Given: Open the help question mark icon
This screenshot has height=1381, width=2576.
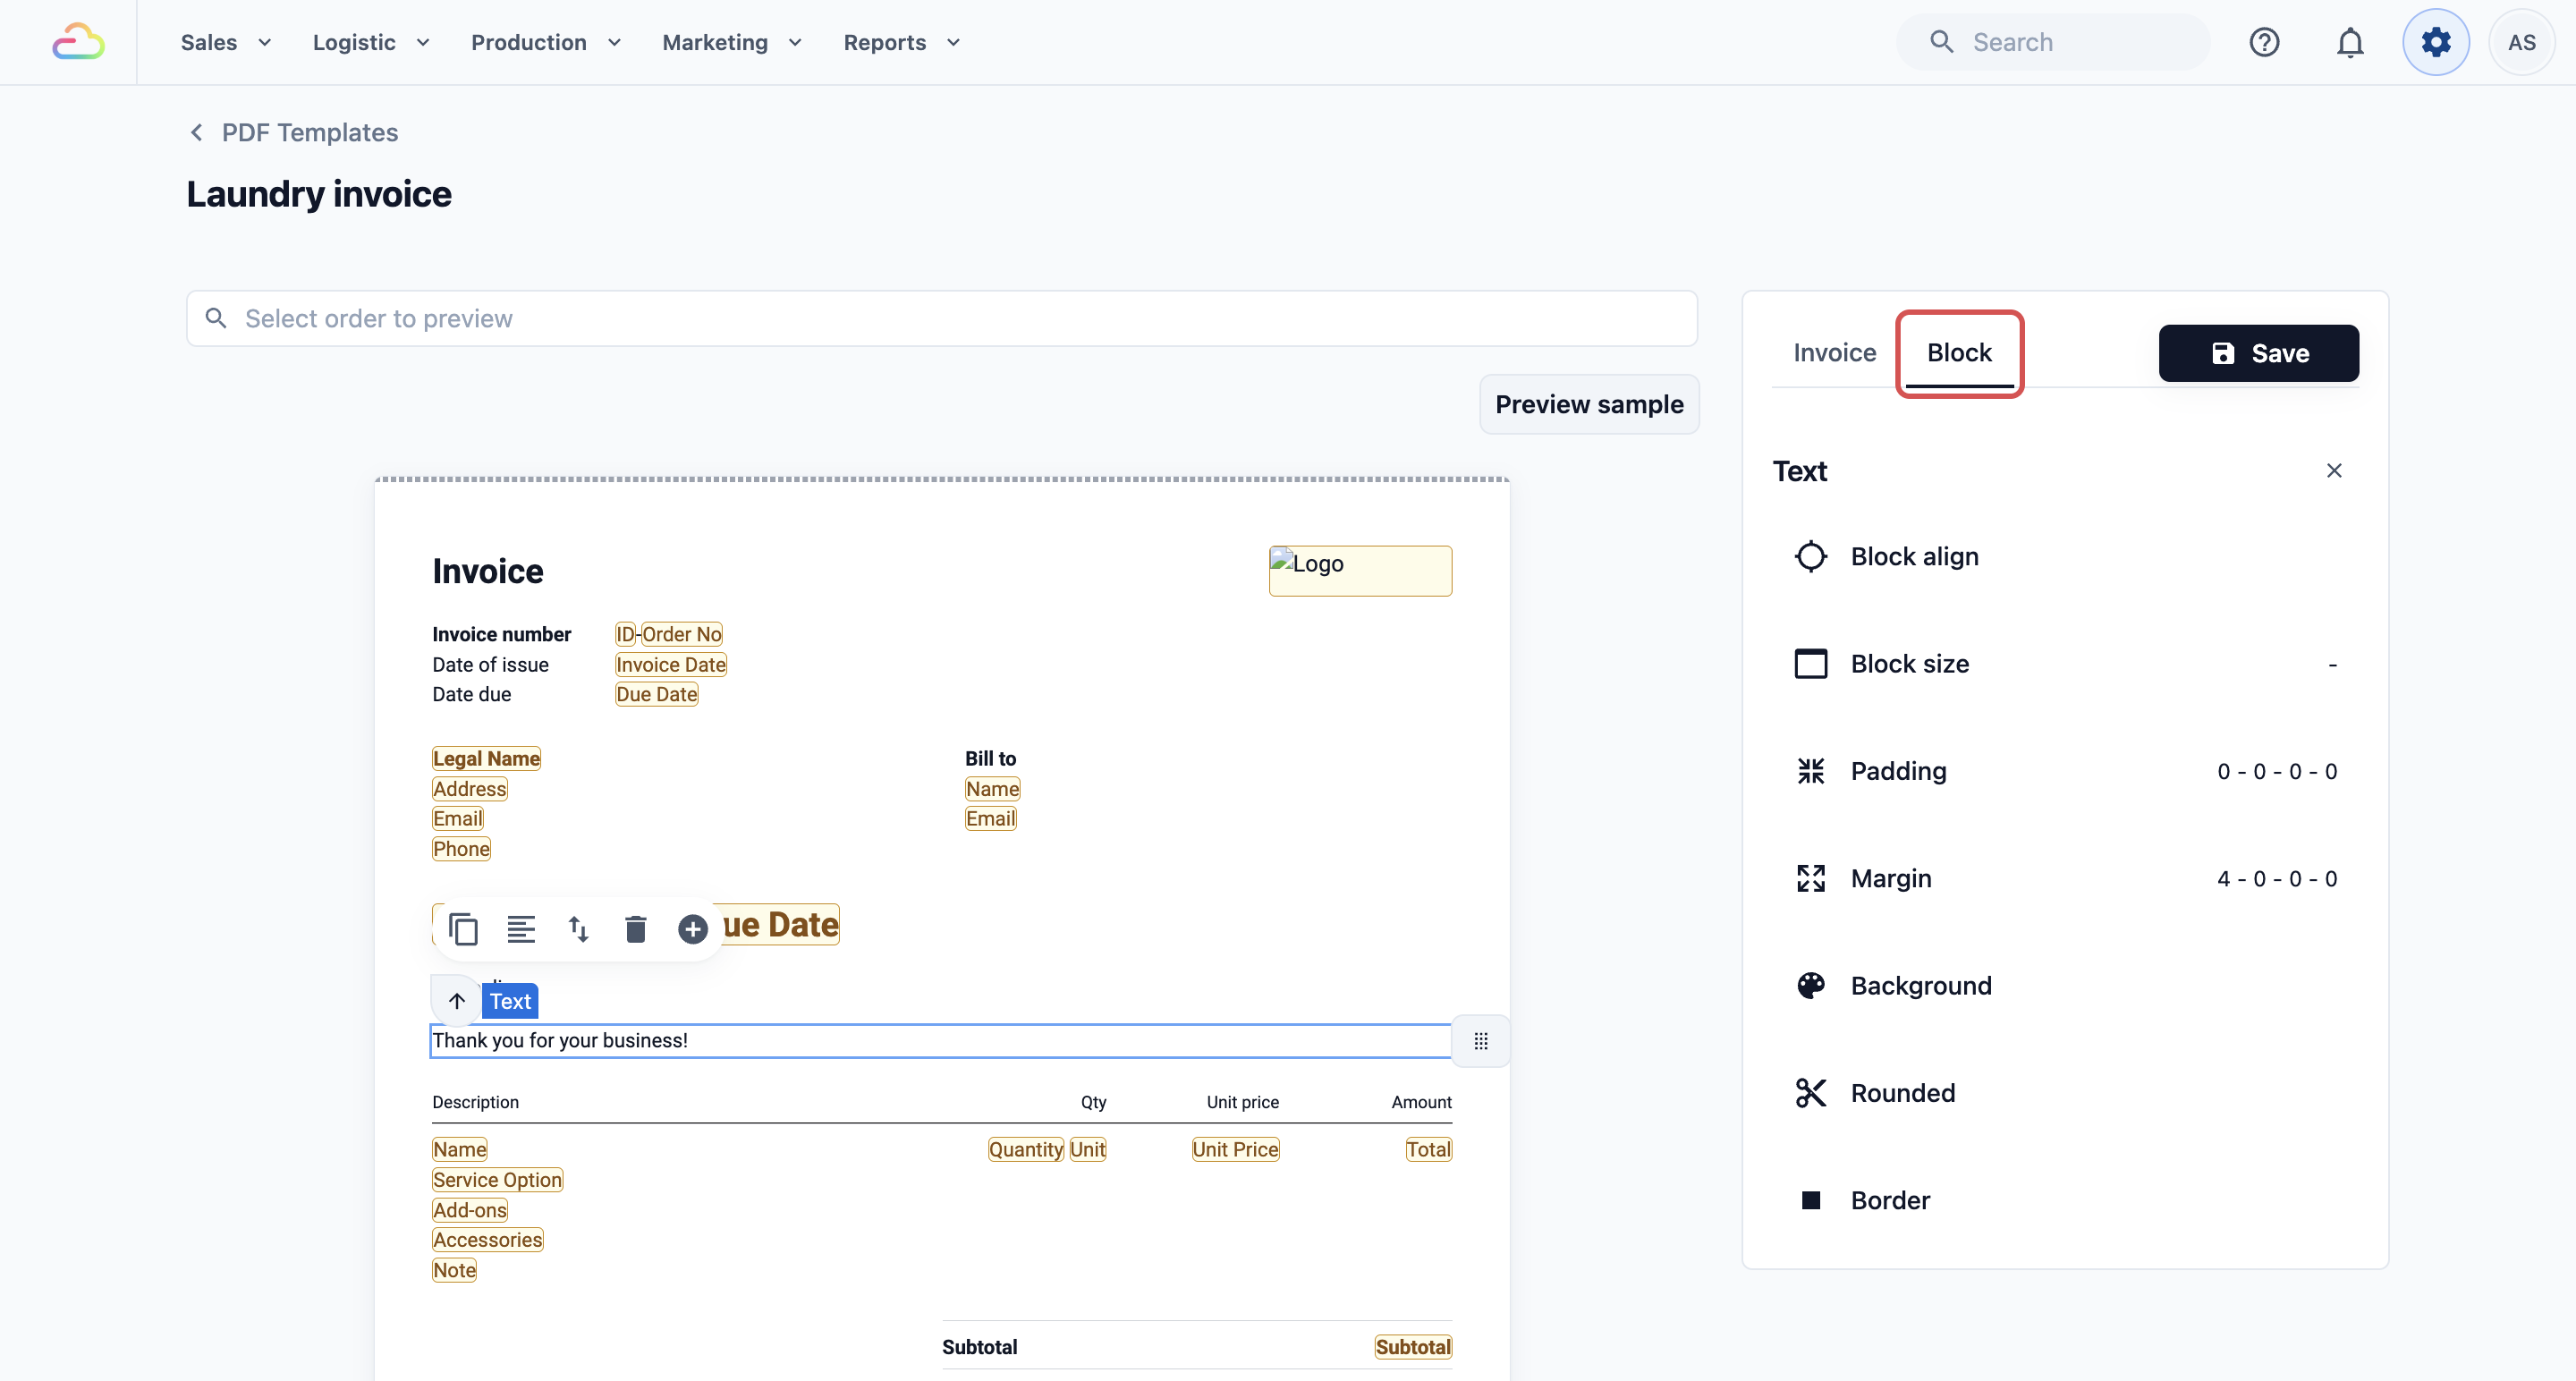Looking at the screenshot, I should pyautogui.click(x=2264, y=42).
